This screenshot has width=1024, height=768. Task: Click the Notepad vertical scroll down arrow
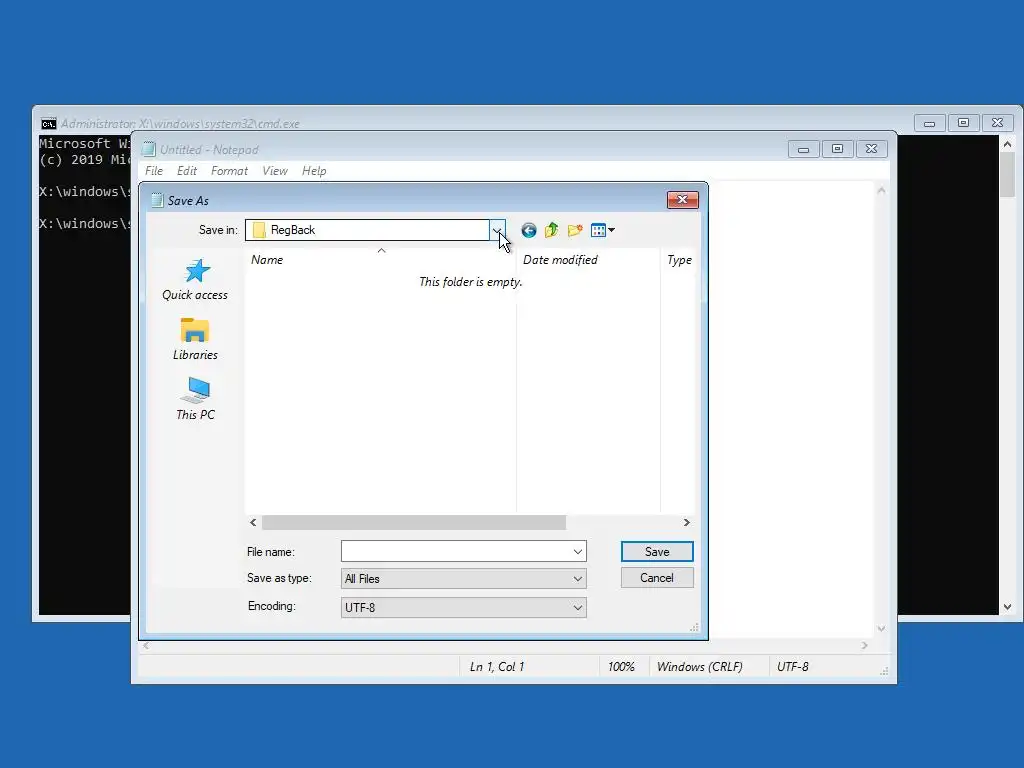pyautogui.click(x=881, y=629)
